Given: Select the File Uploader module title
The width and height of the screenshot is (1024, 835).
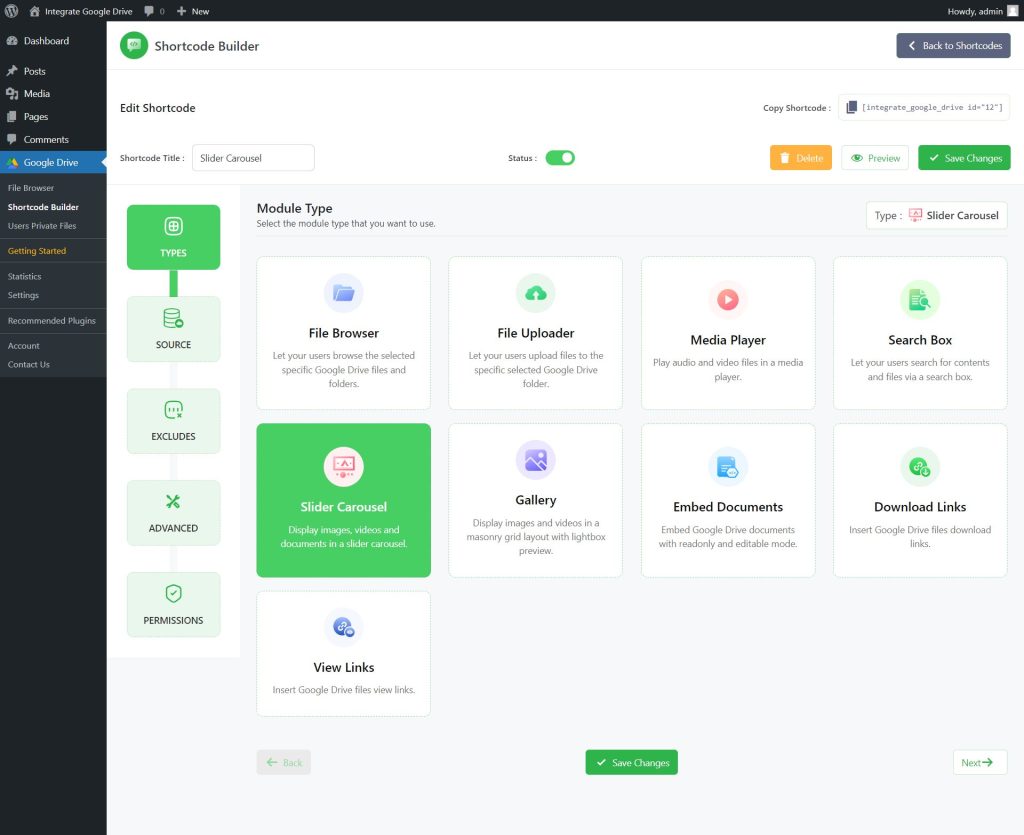Looking at the screenshot, I should tap(536, 333).
